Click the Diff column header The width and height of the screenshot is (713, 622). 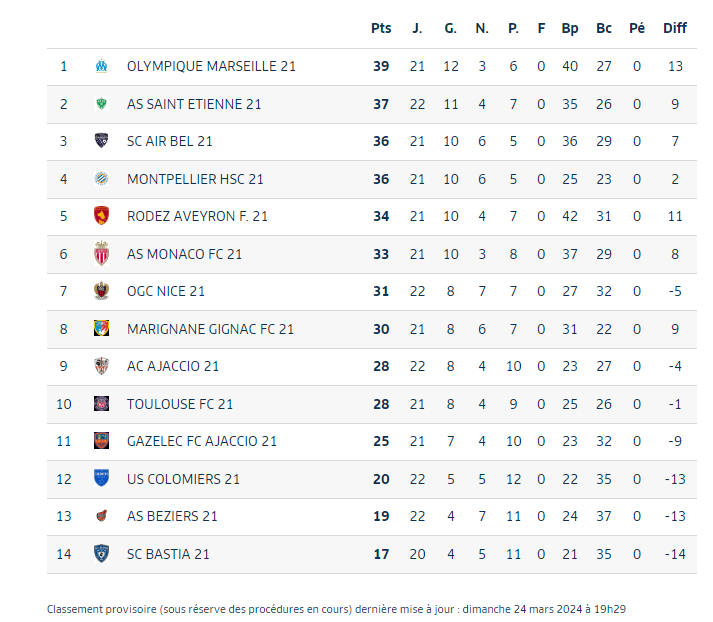(x=675, y=28)
